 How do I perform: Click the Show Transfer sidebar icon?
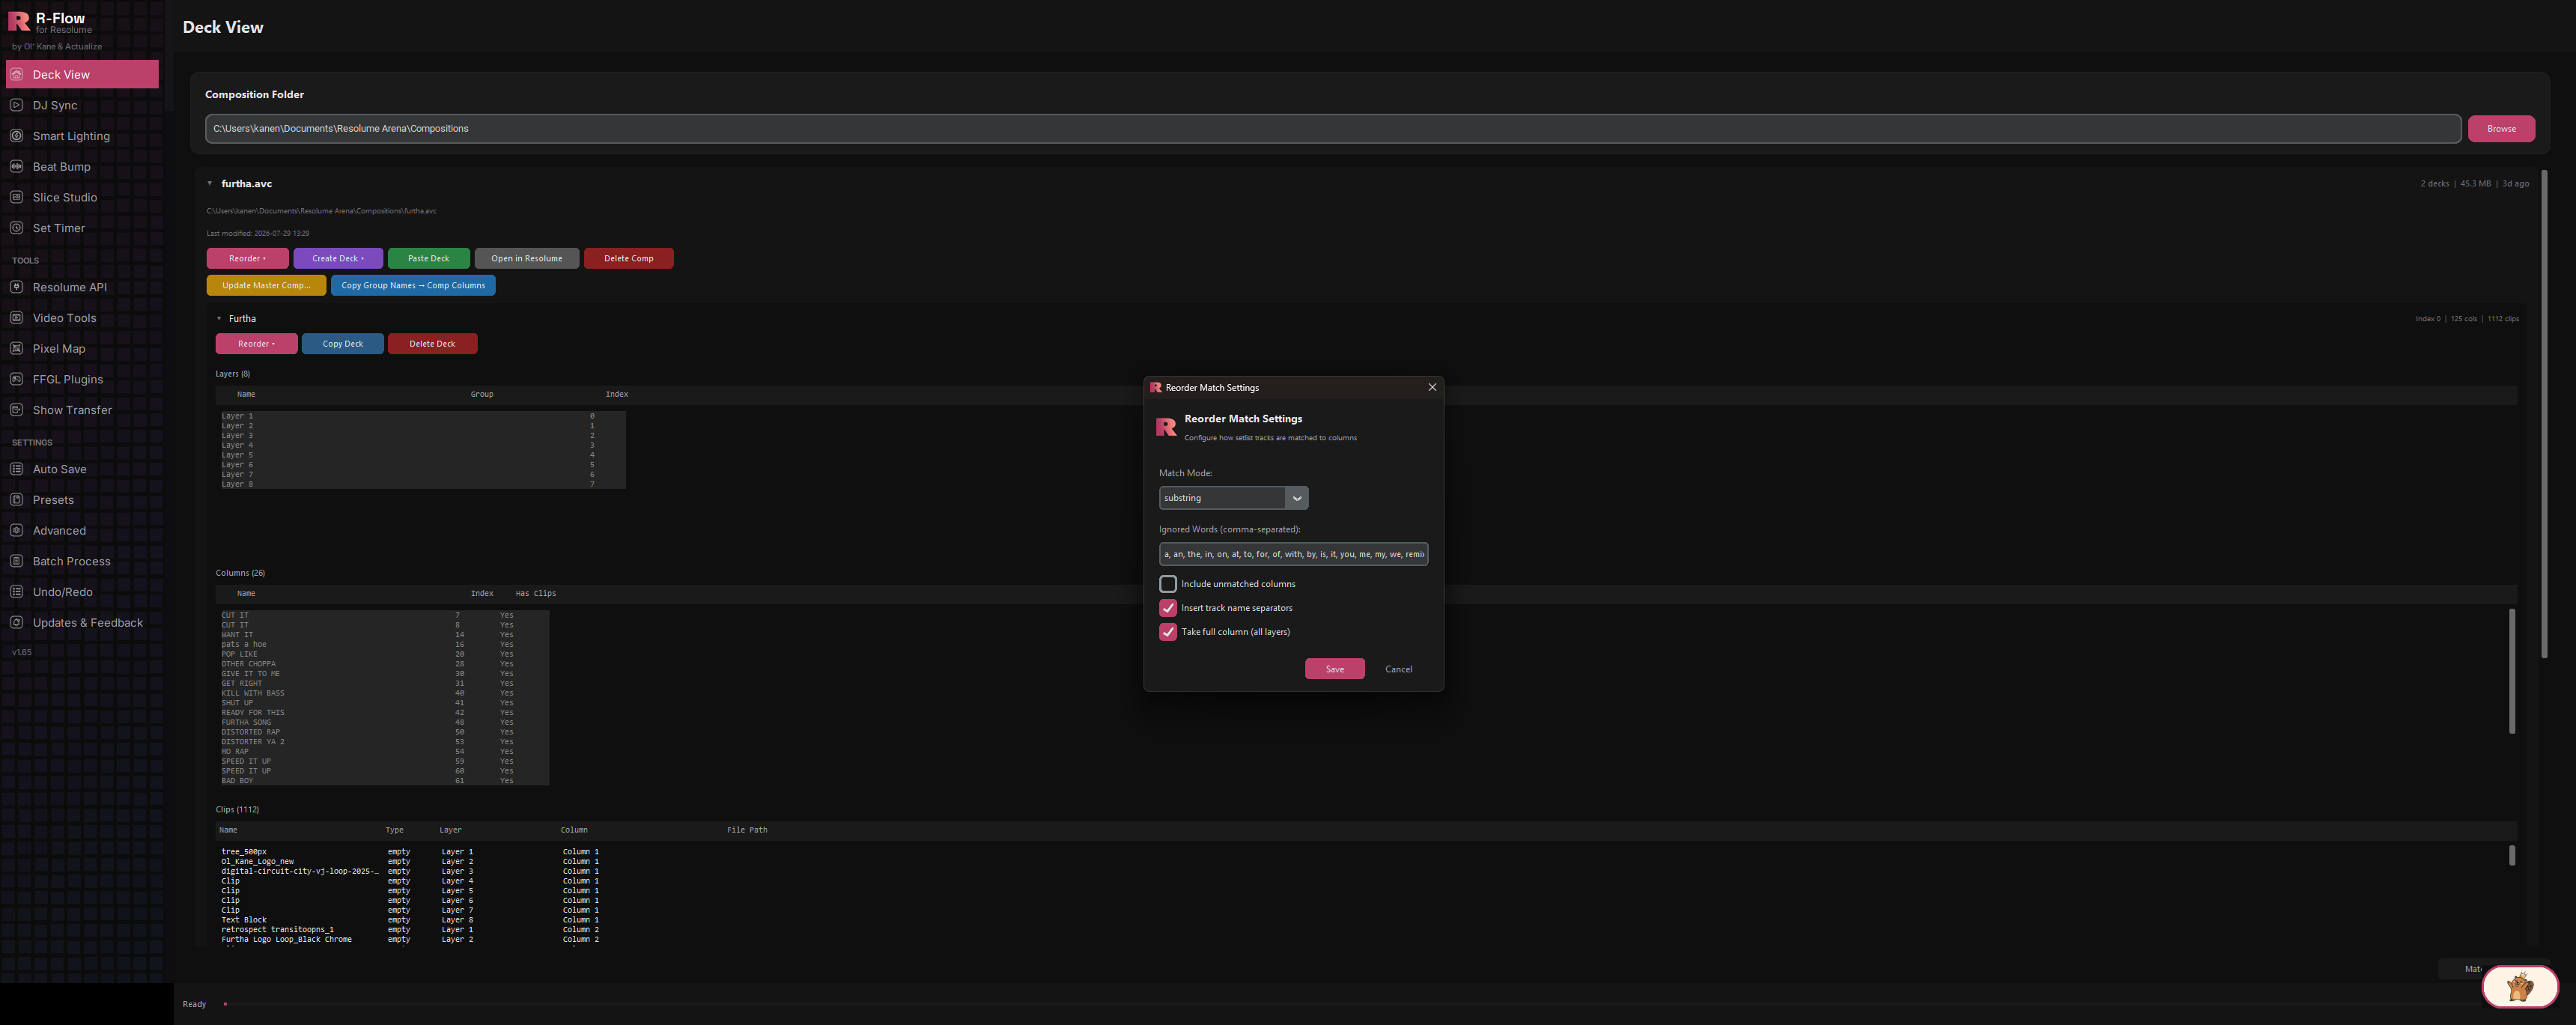tap(16, 410)
